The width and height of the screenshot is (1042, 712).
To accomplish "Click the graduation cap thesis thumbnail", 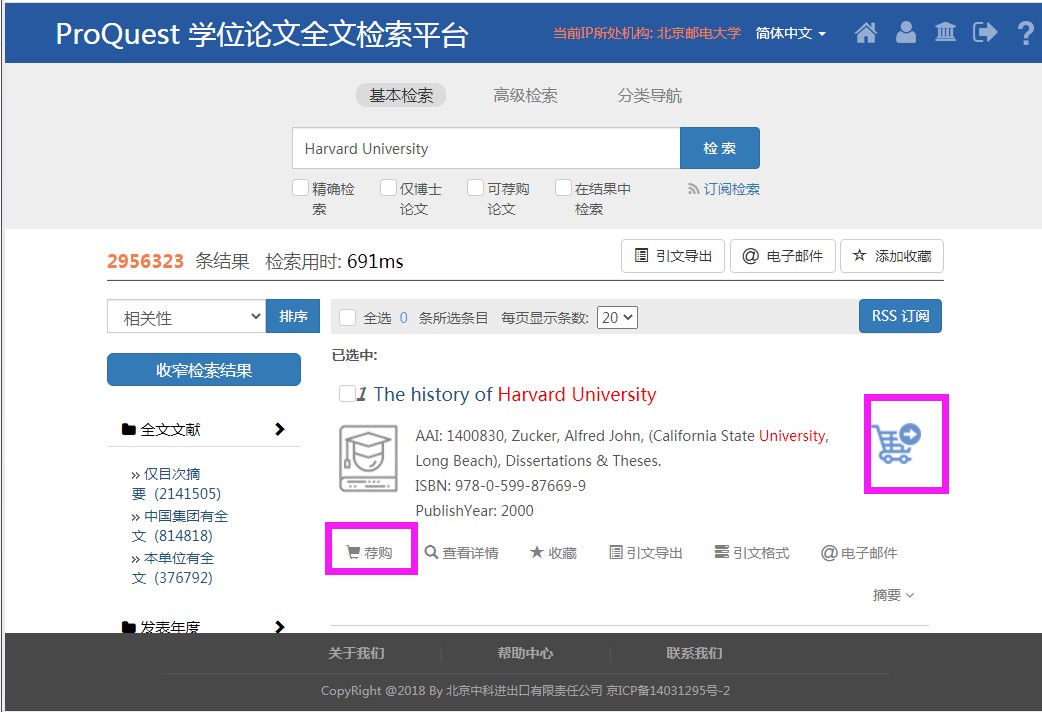I will pyautogui.click(x=368, y=459).
